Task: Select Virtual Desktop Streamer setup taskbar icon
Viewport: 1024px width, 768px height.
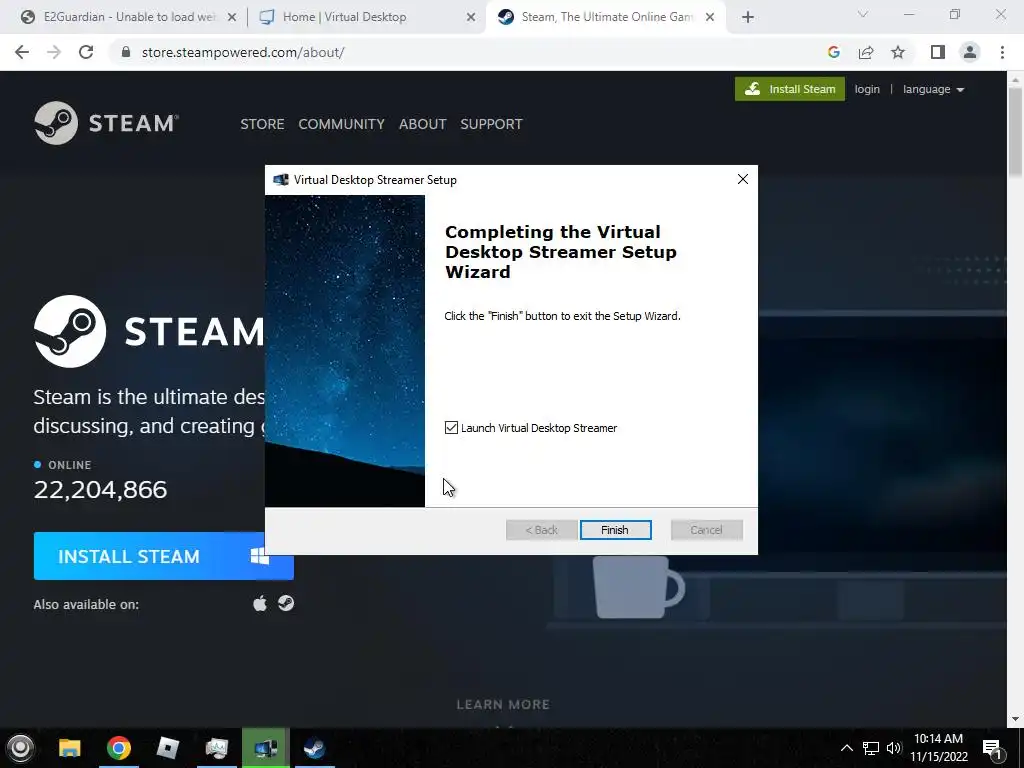Action: coord(265,748)
